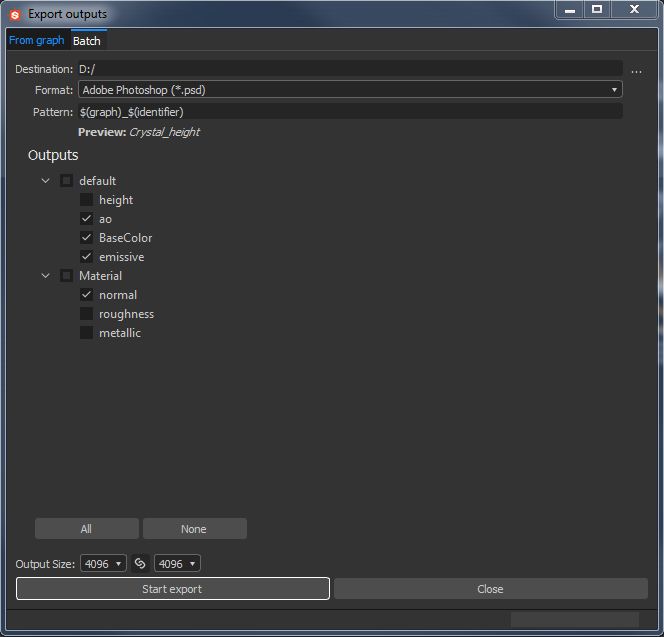Screen dimensions: 664x637
Task: Uncheck the BaseColor output checkbox
Action: coord(86,238)
